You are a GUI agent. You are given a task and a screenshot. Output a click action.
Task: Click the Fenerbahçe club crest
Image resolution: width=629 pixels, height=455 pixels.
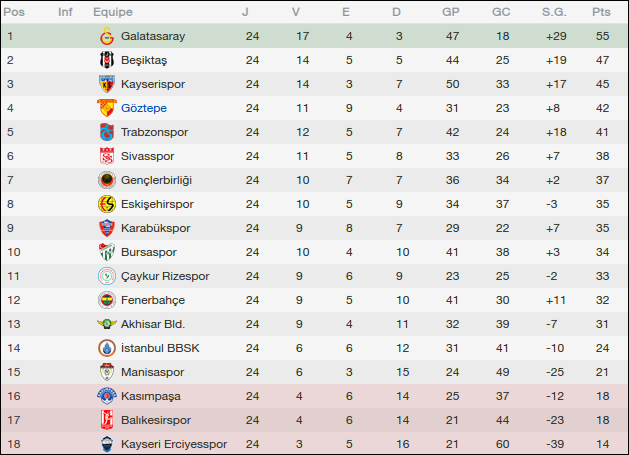pos(106,300)
